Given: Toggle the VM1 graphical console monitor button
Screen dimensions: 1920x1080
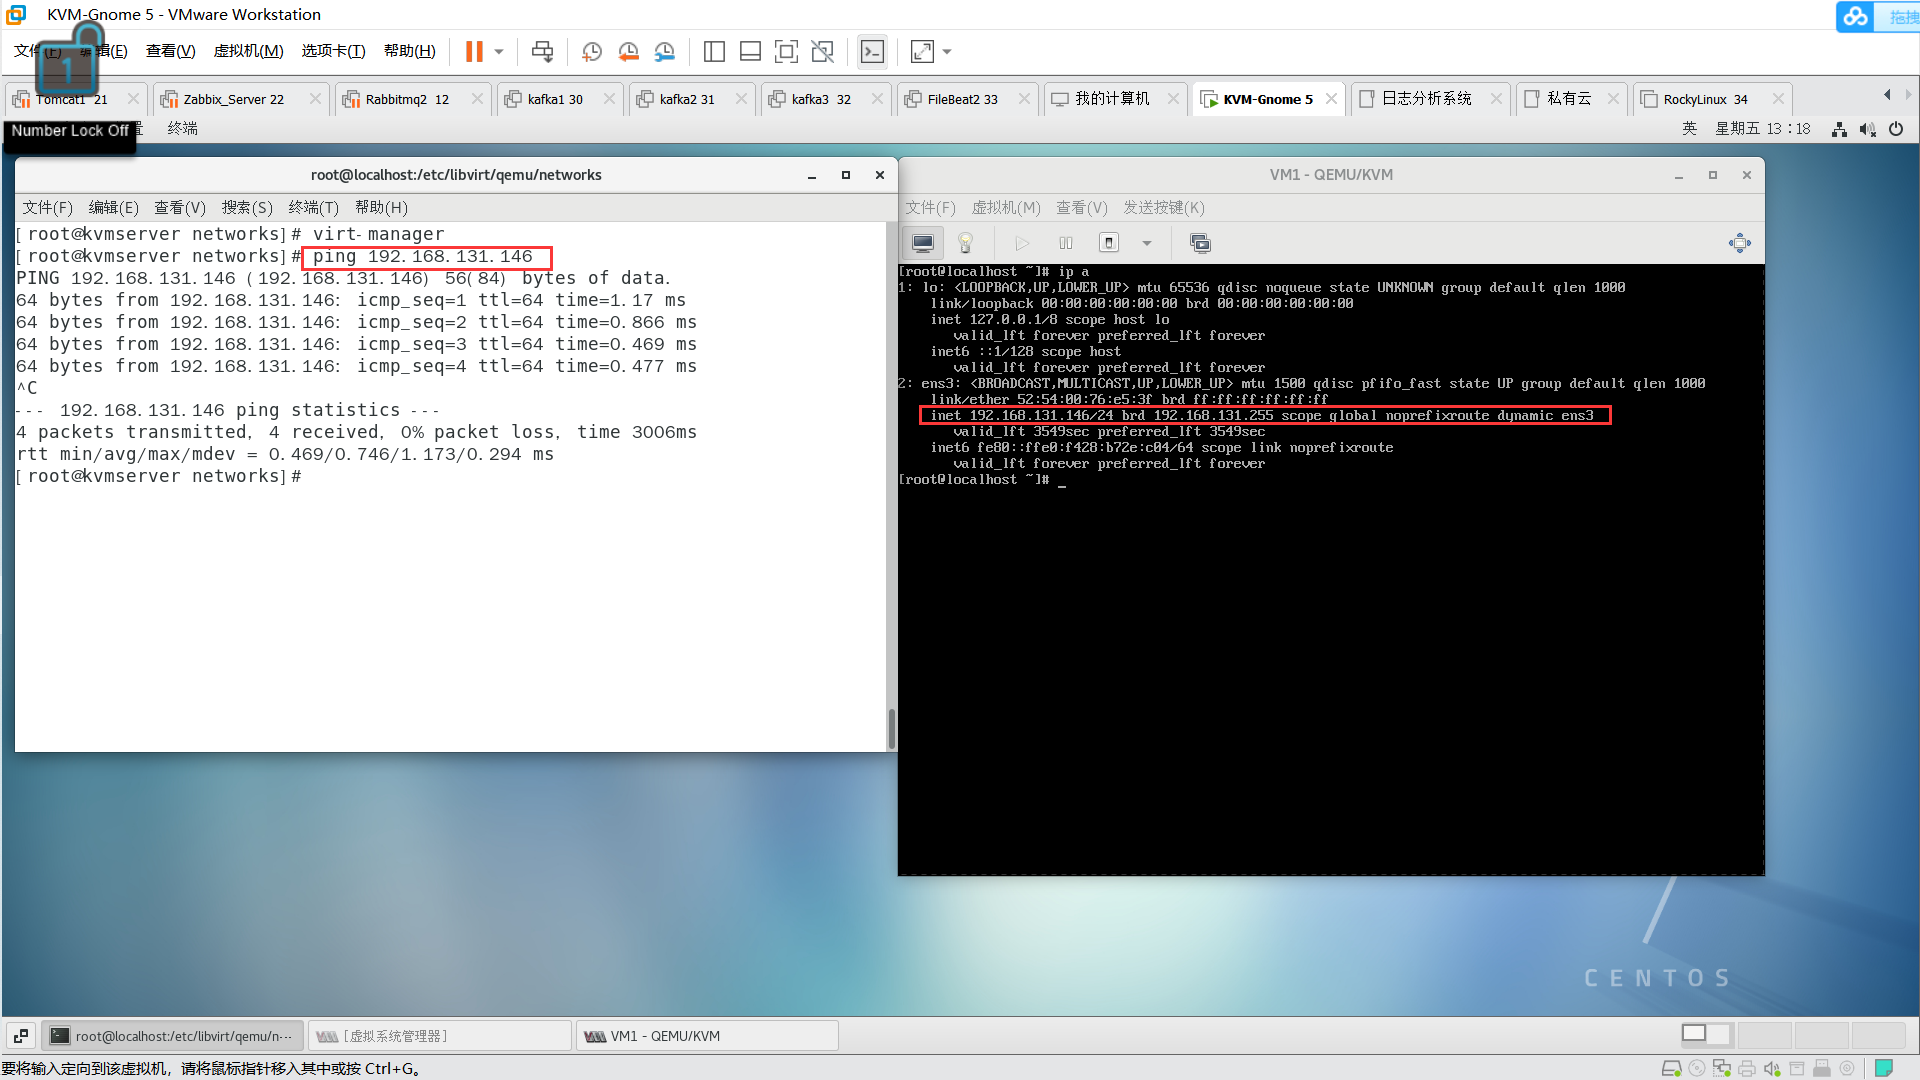Looking at the screenshot, I should pos(923,243).
